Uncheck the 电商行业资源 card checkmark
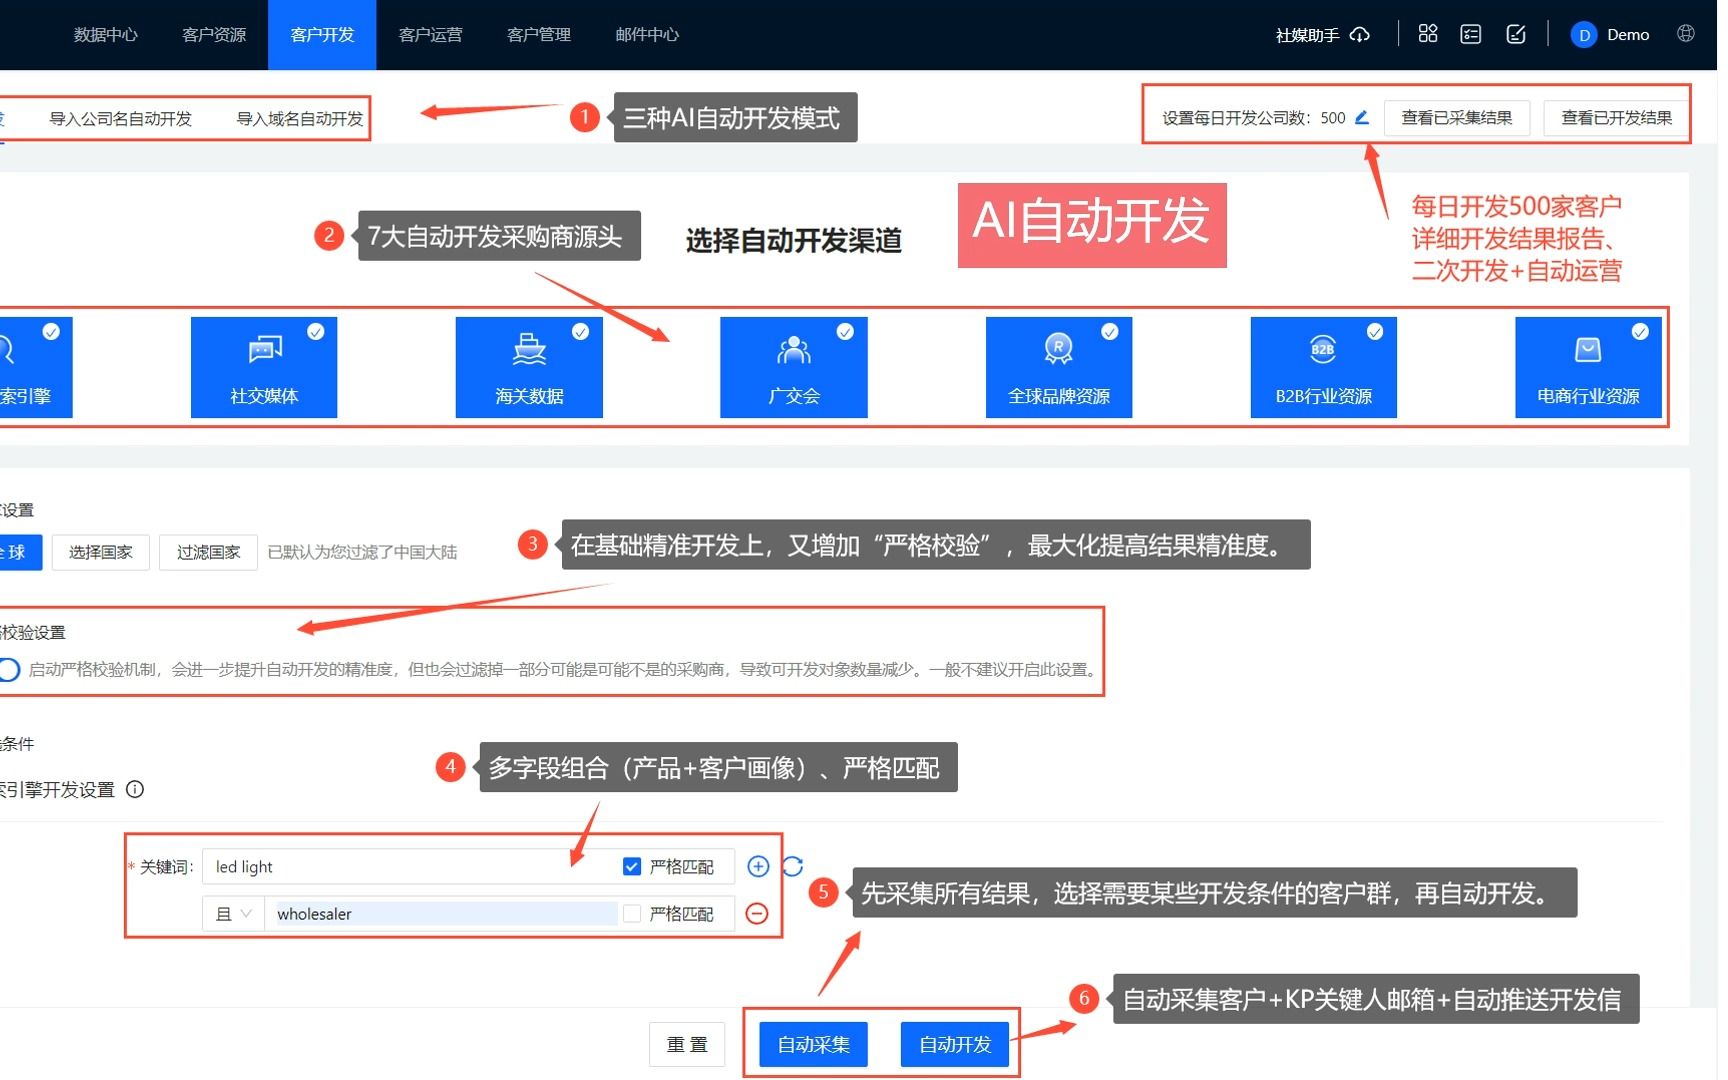 pos(1640,332)
